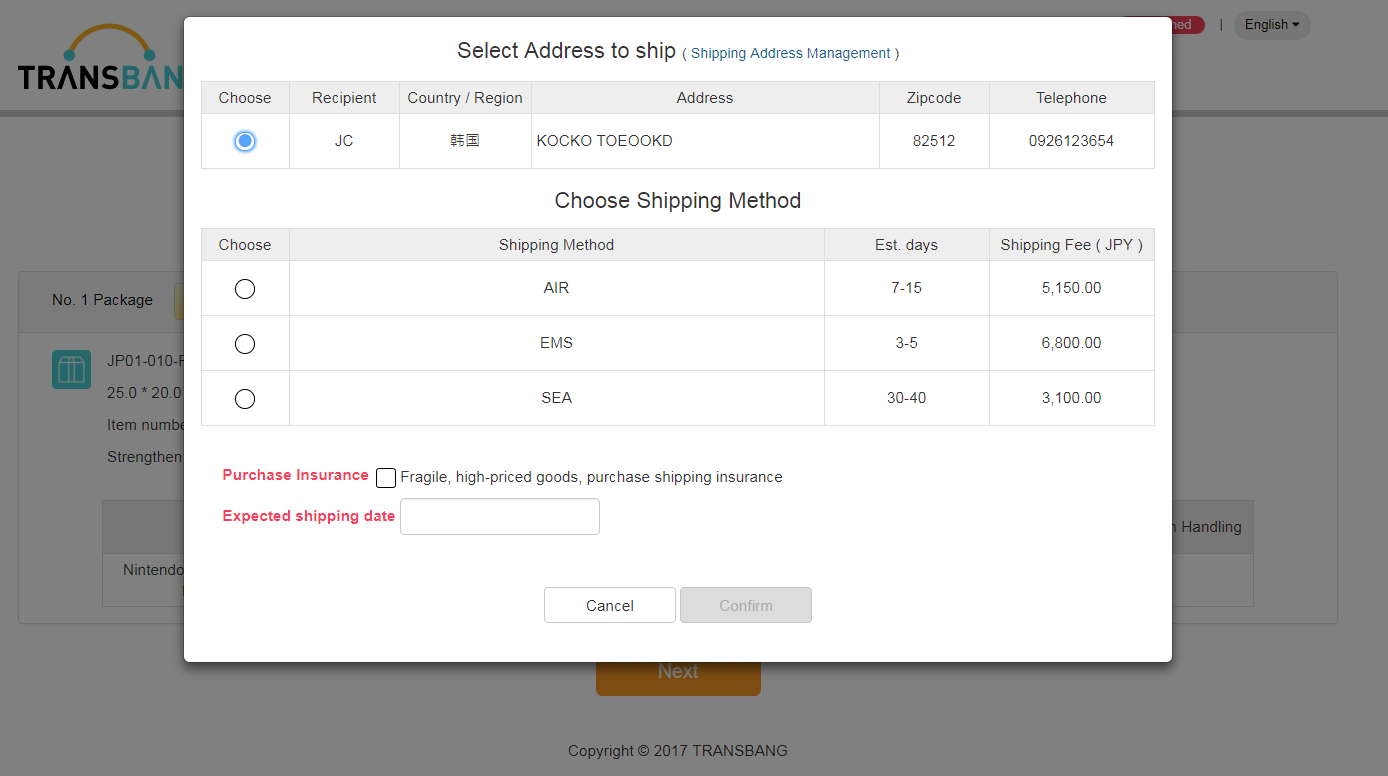Choose the EMS shipping method radio button
The height and width of the screenshot is (776, 1388).
(245, 344)
